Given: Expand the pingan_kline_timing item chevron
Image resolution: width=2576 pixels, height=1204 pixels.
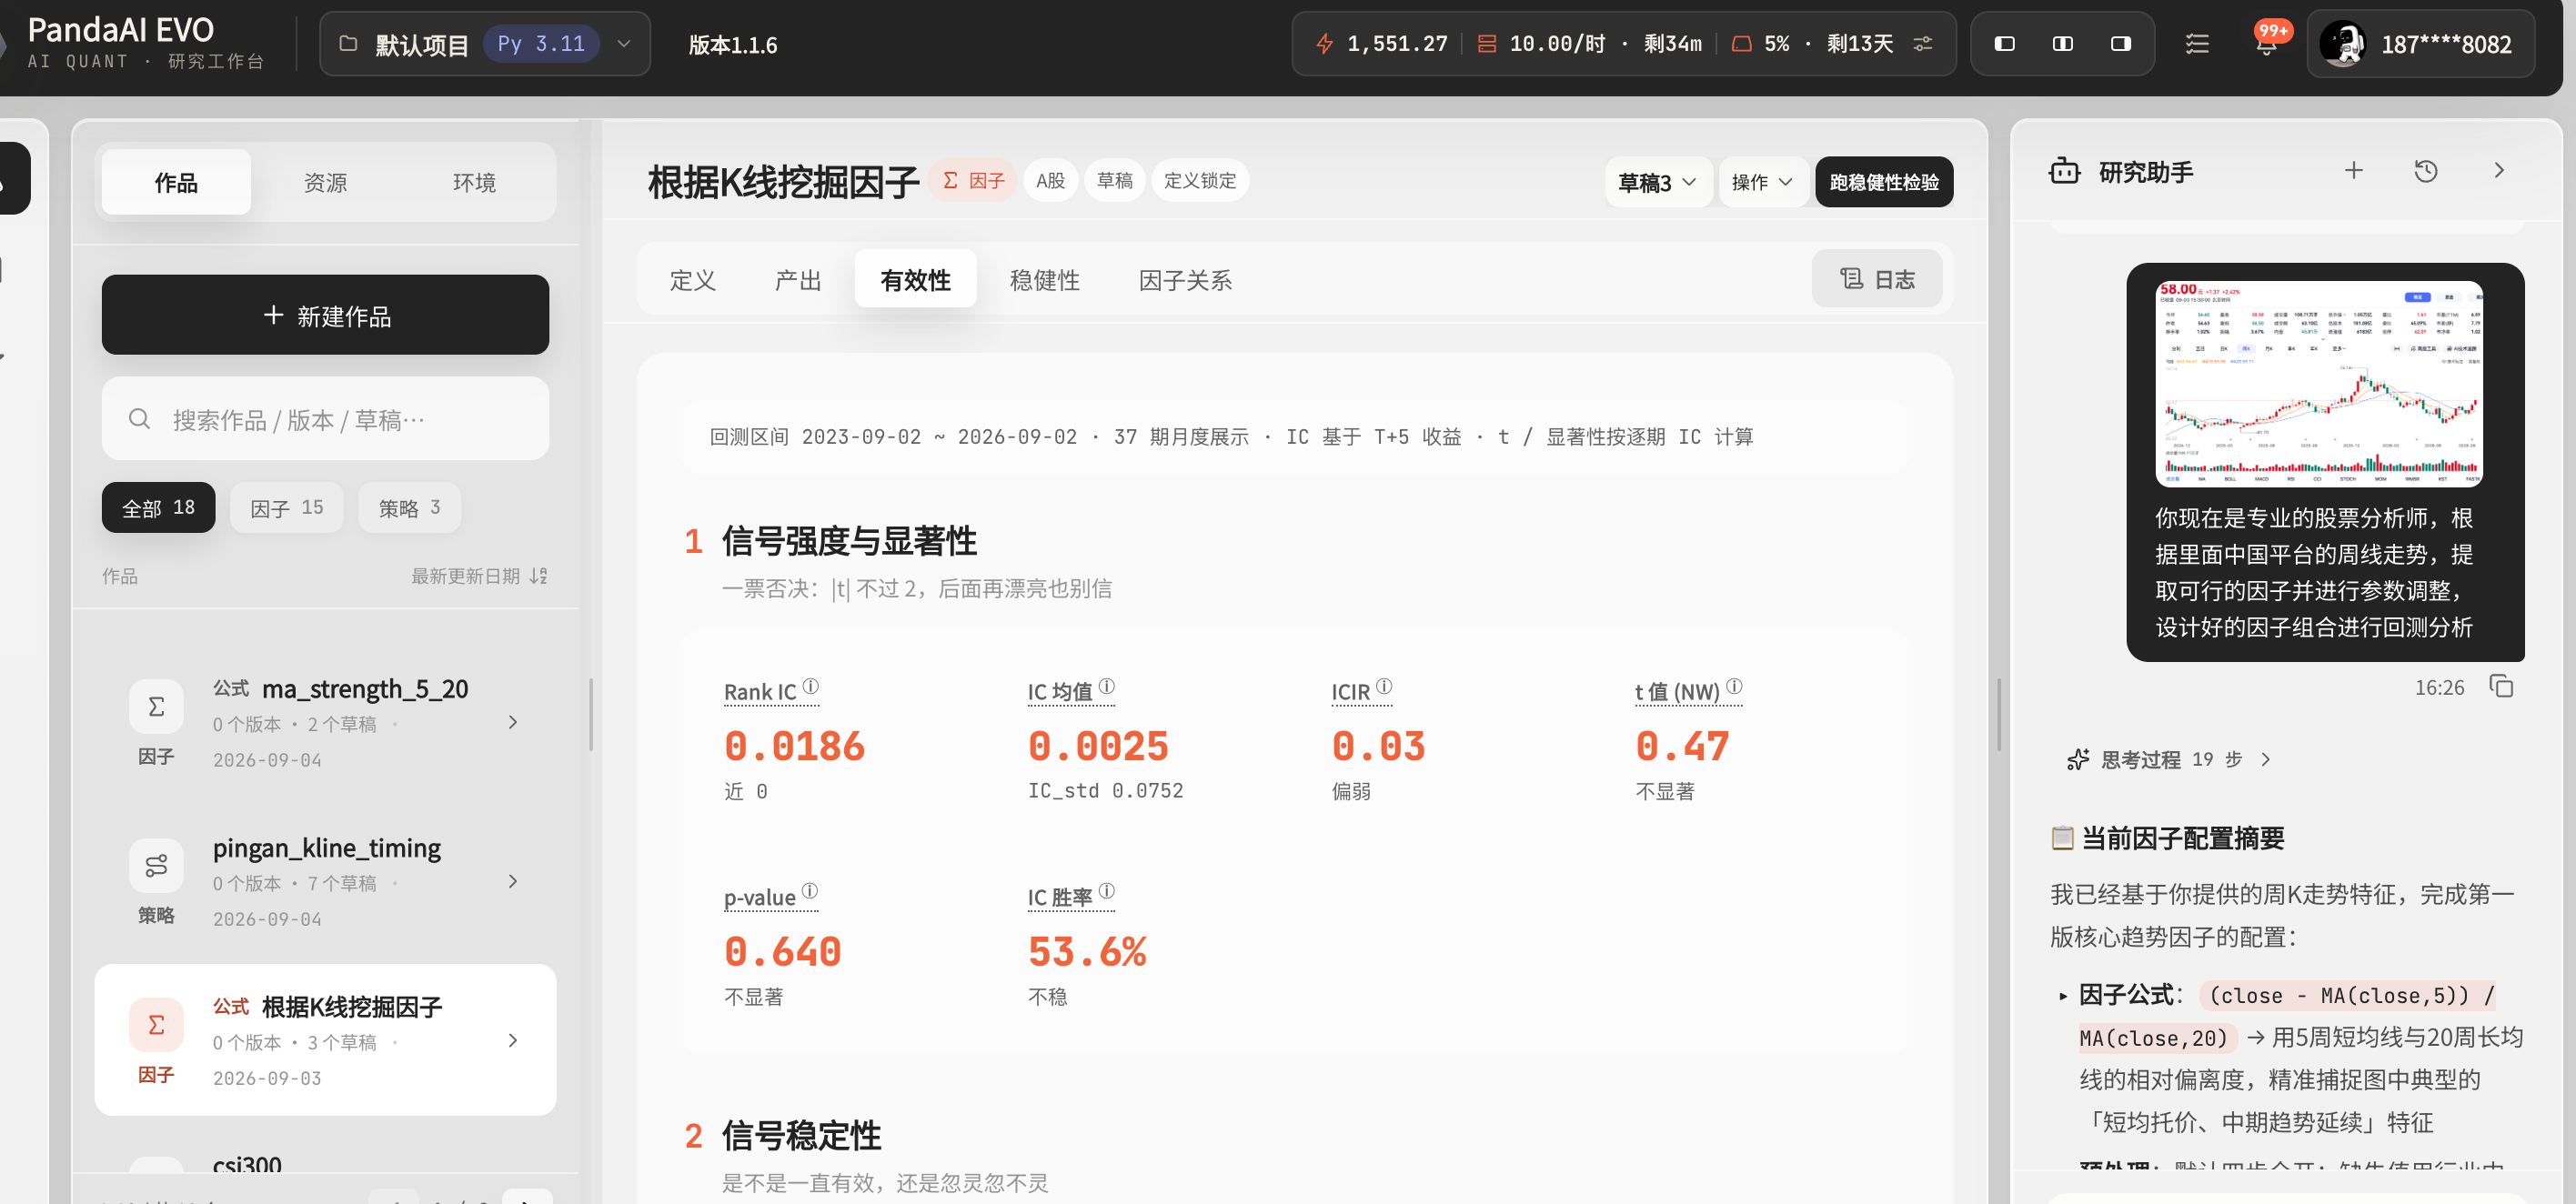Looking at the screenshot, I should pyautogui.click(x=513, y=881).
